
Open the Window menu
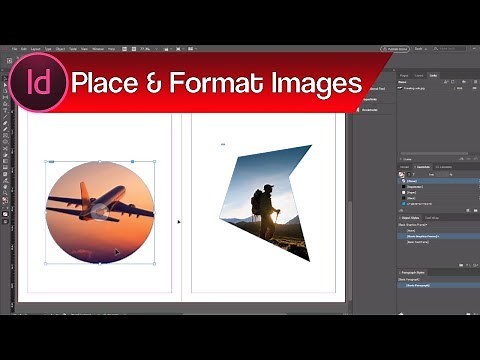[x=98, y=49]
